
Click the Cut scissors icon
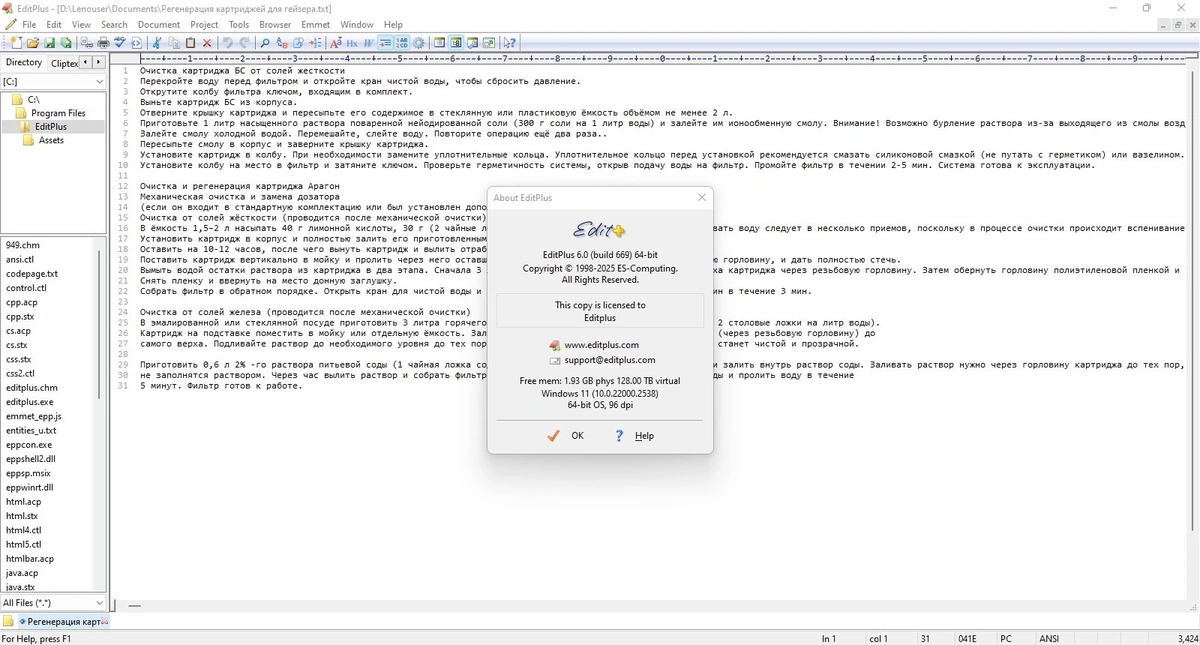coord(157,43)
